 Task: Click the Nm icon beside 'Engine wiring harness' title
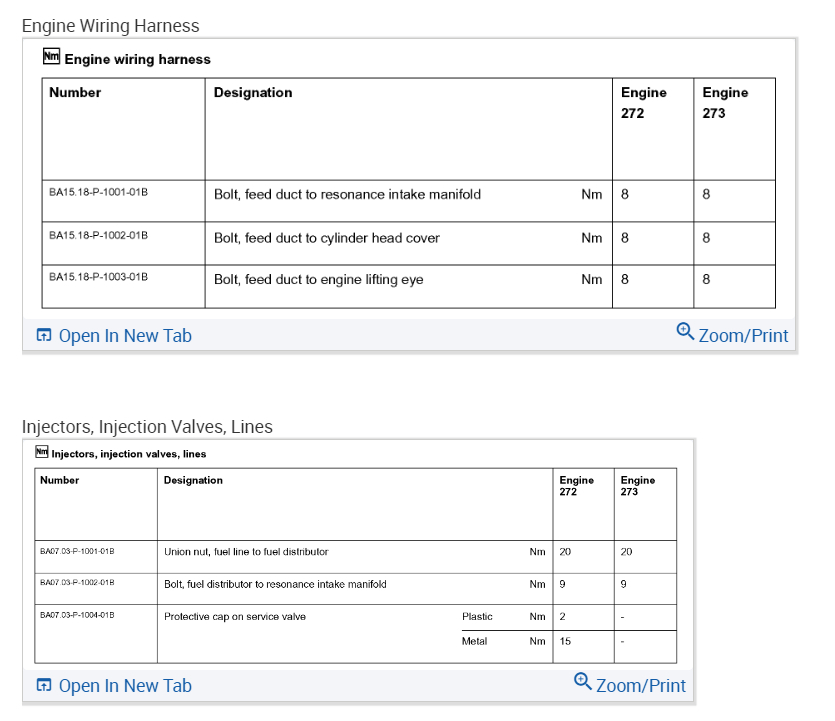click(x=52, y=57)
